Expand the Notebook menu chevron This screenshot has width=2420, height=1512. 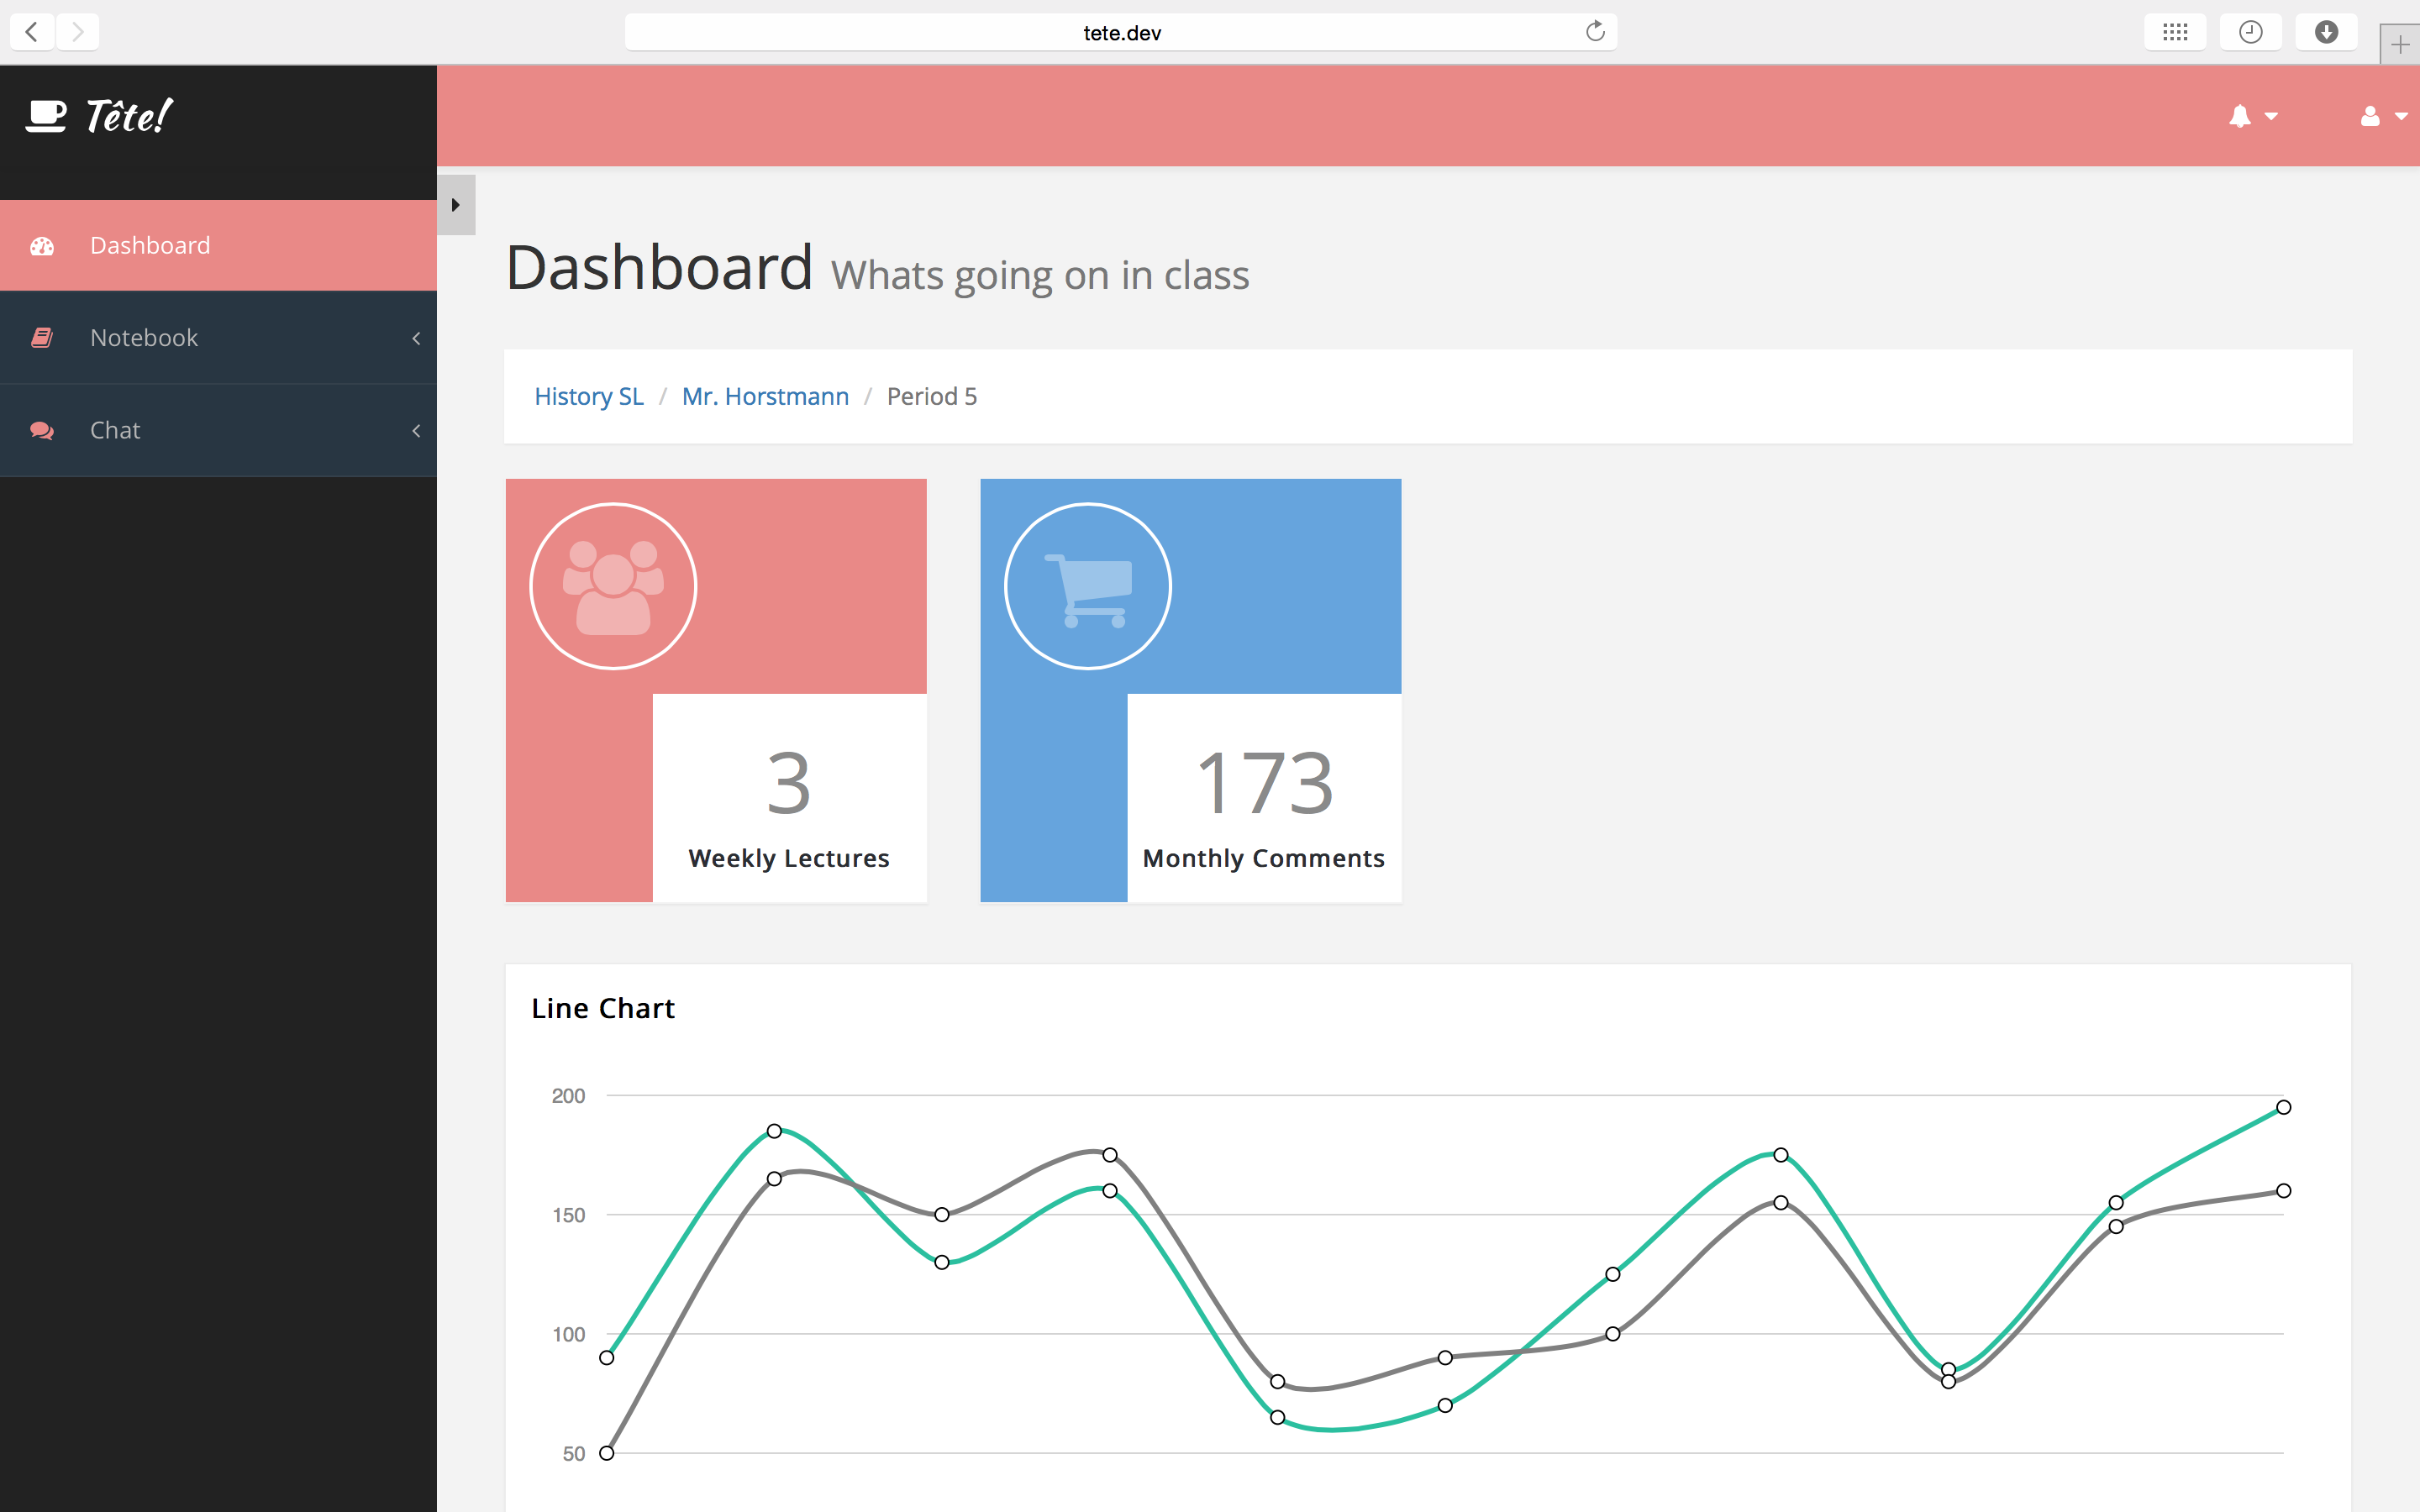tap(416, 338)
